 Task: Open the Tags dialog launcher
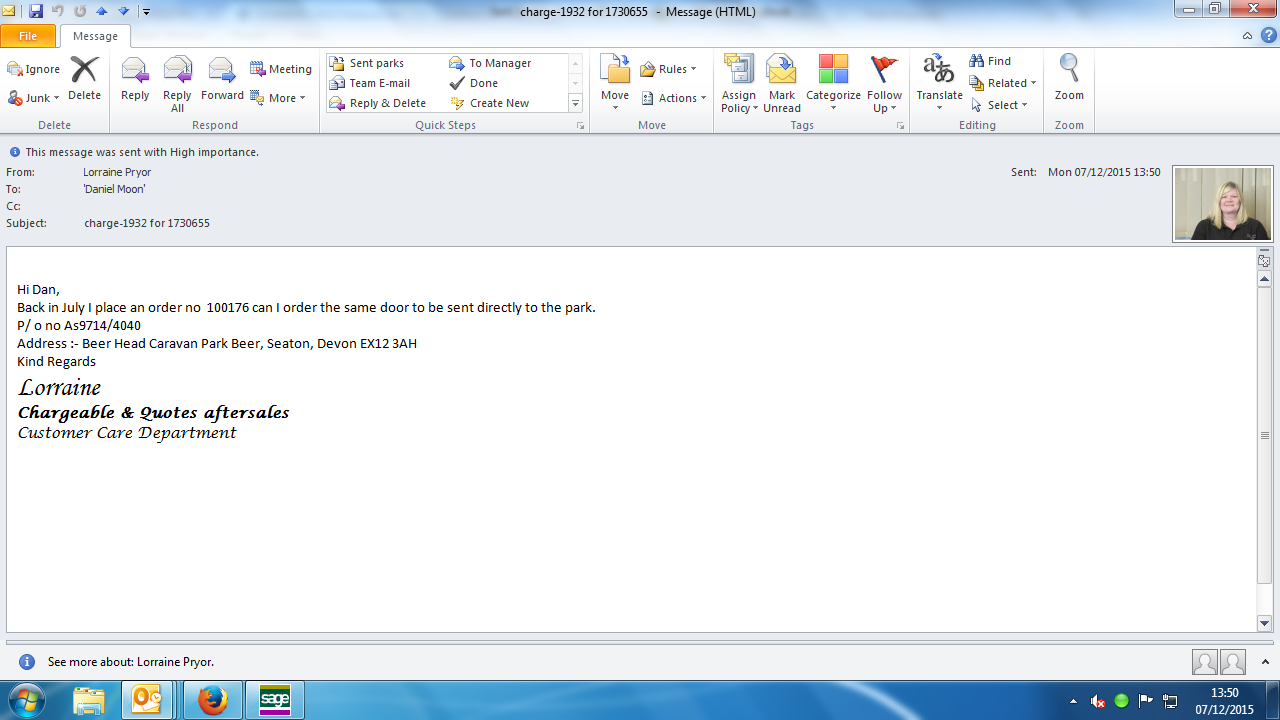click(x=900, y=126)
